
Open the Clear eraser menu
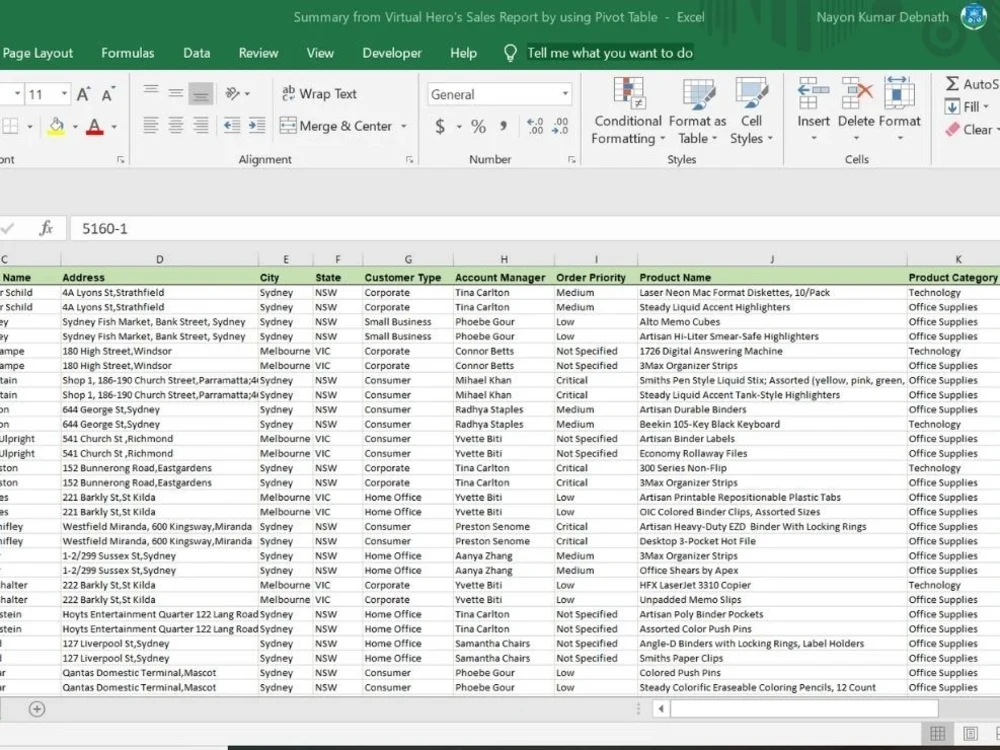pyautogui.click(x=971, y=129)
